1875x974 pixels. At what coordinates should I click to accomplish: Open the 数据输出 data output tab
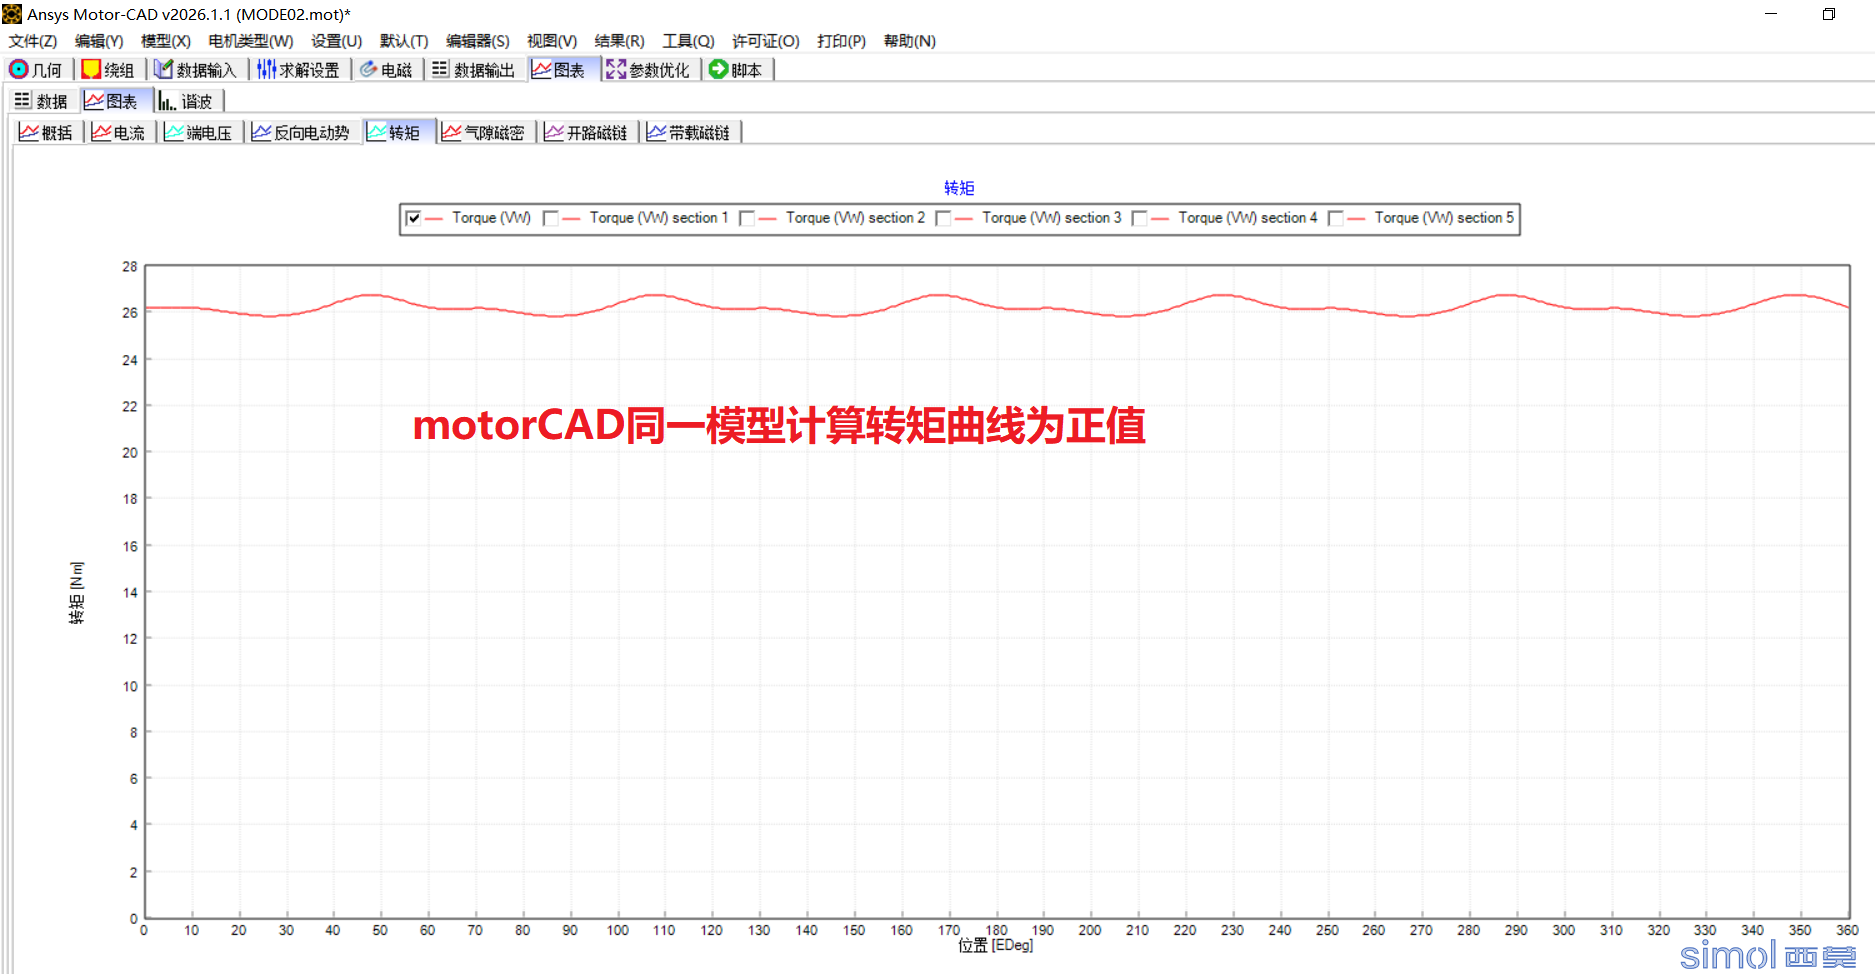pyautogui.click(x=473, y=69)
